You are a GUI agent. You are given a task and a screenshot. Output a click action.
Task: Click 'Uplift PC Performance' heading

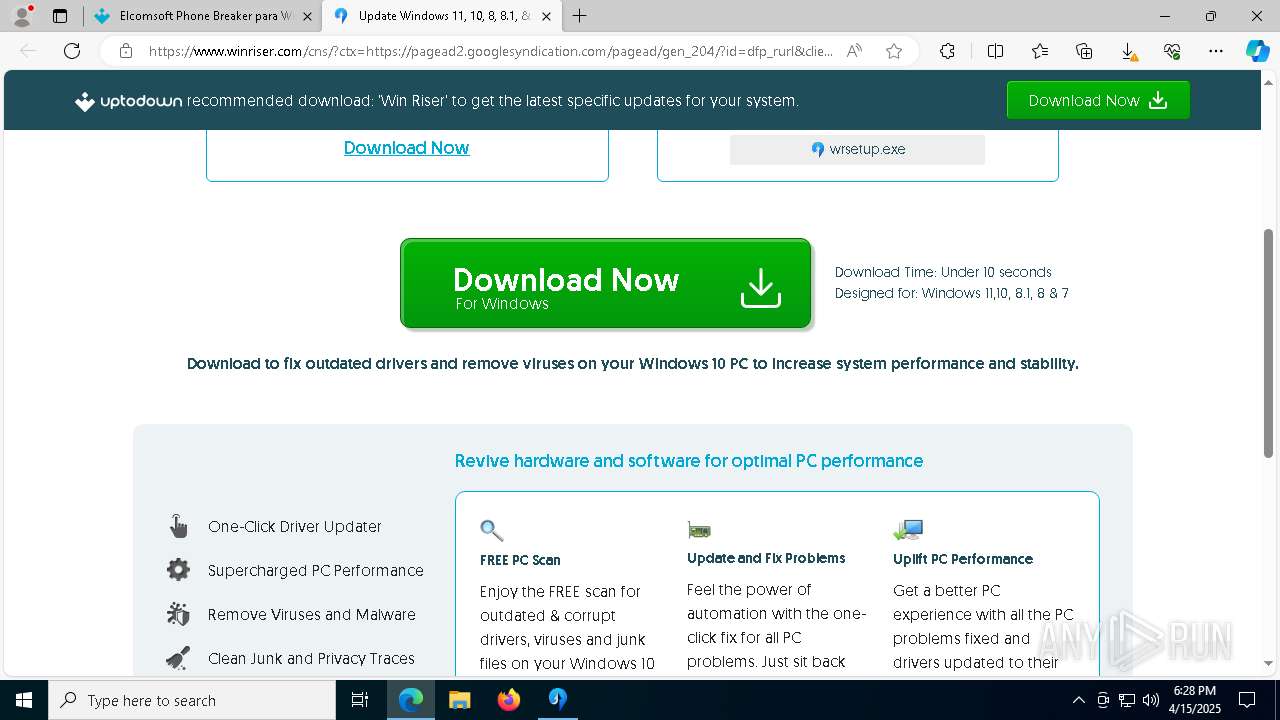pyautogui.click(x=963, y=559)
